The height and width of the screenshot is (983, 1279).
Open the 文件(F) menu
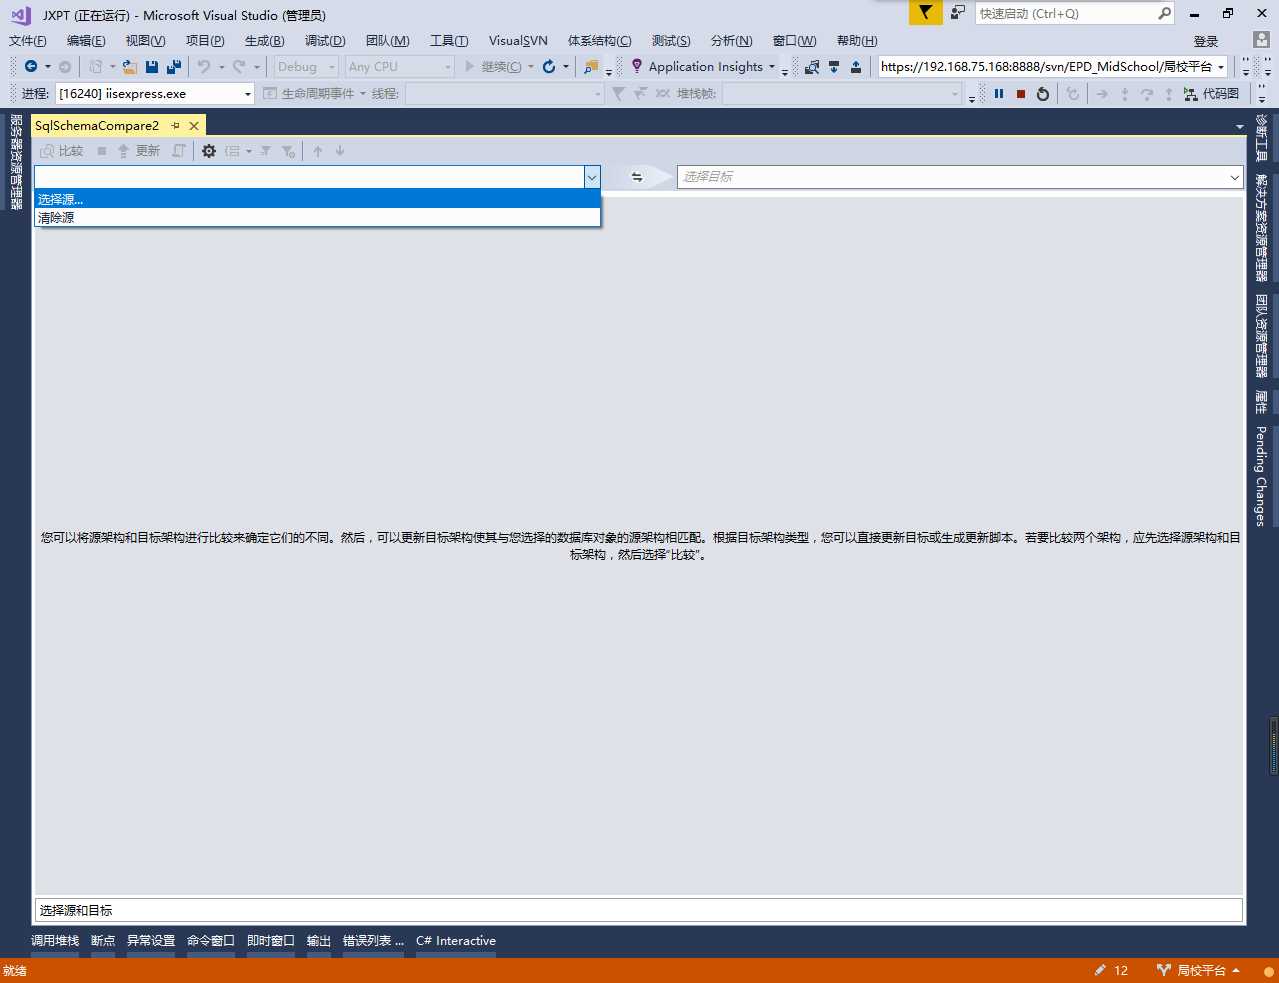pos(28,41)
